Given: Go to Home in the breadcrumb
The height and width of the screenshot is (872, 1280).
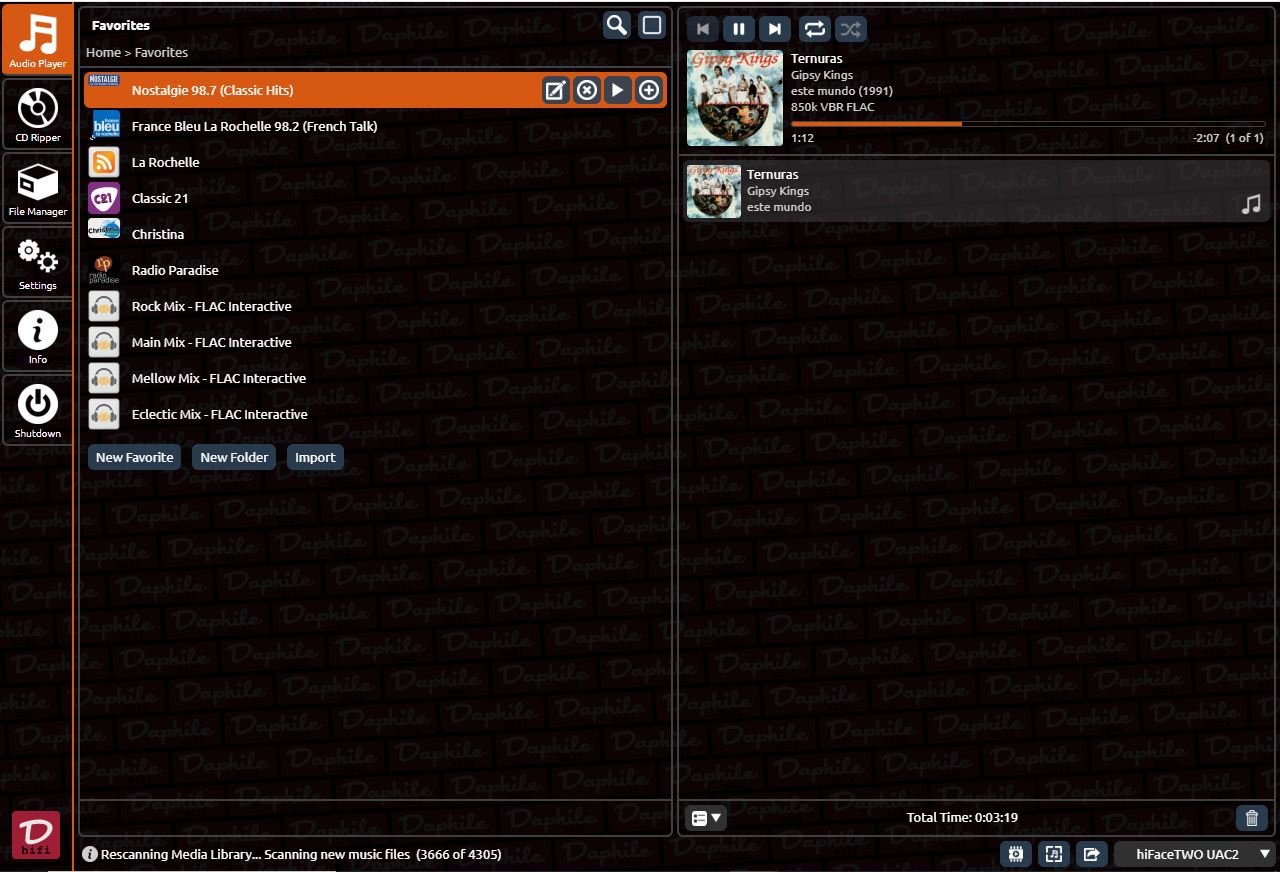Looking at the screenshot, I should pyautogui.click(x=103, y=52).
